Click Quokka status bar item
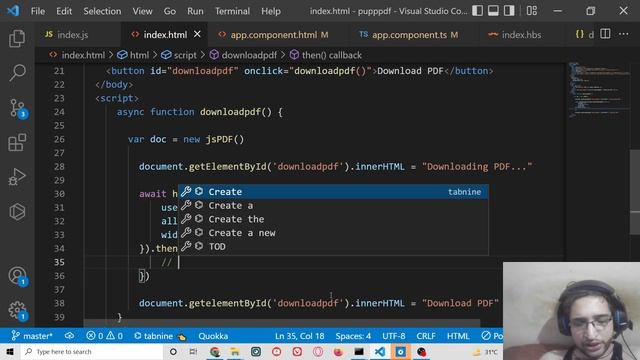This screenshot has width=640, height=360. (213, 336)
